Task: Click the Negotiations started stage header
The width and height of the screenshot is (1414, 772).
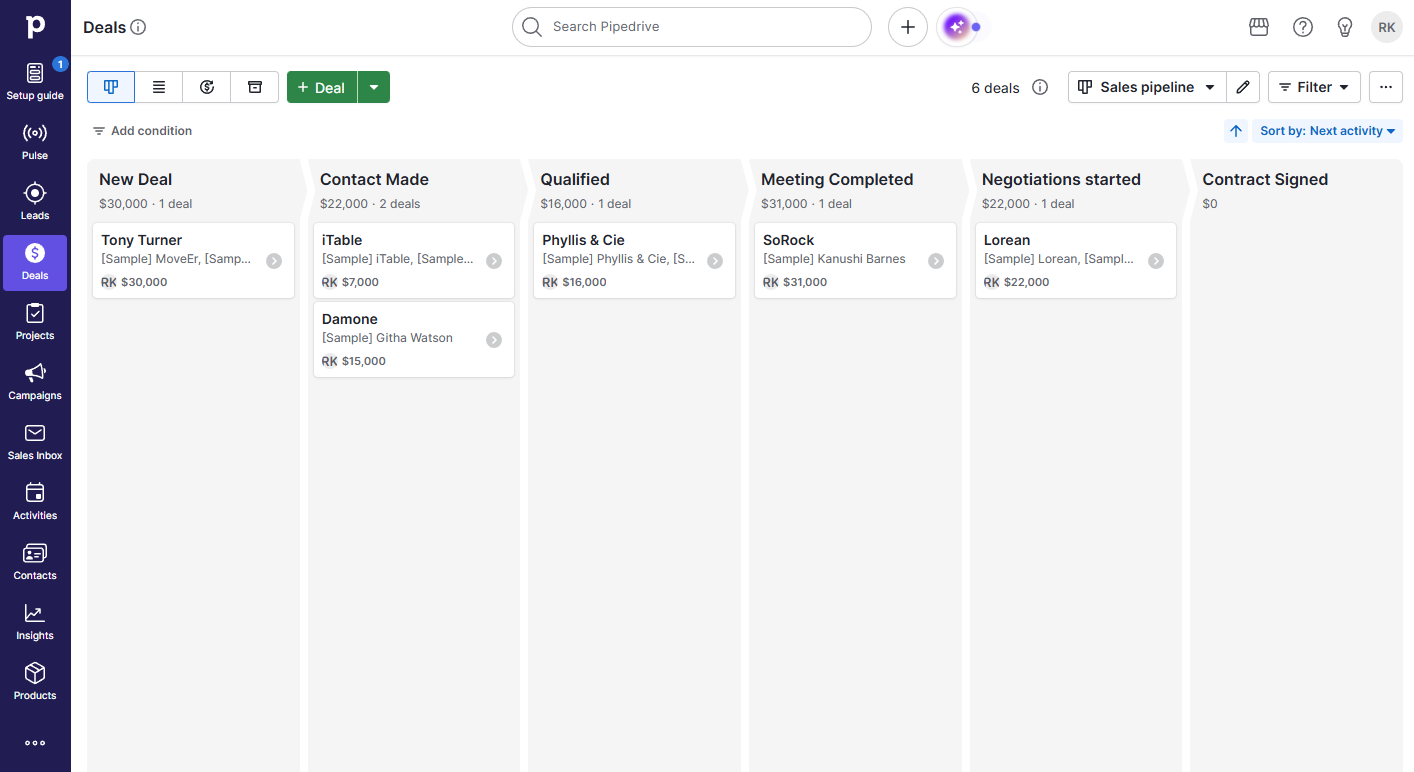Action: coord(1061,180)
